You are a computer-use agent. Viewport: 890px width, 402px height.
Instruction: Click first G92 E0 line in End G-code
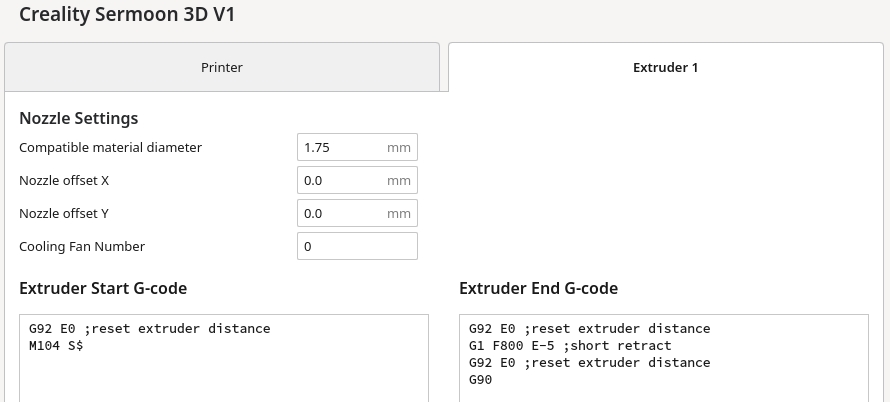point(590,329)
